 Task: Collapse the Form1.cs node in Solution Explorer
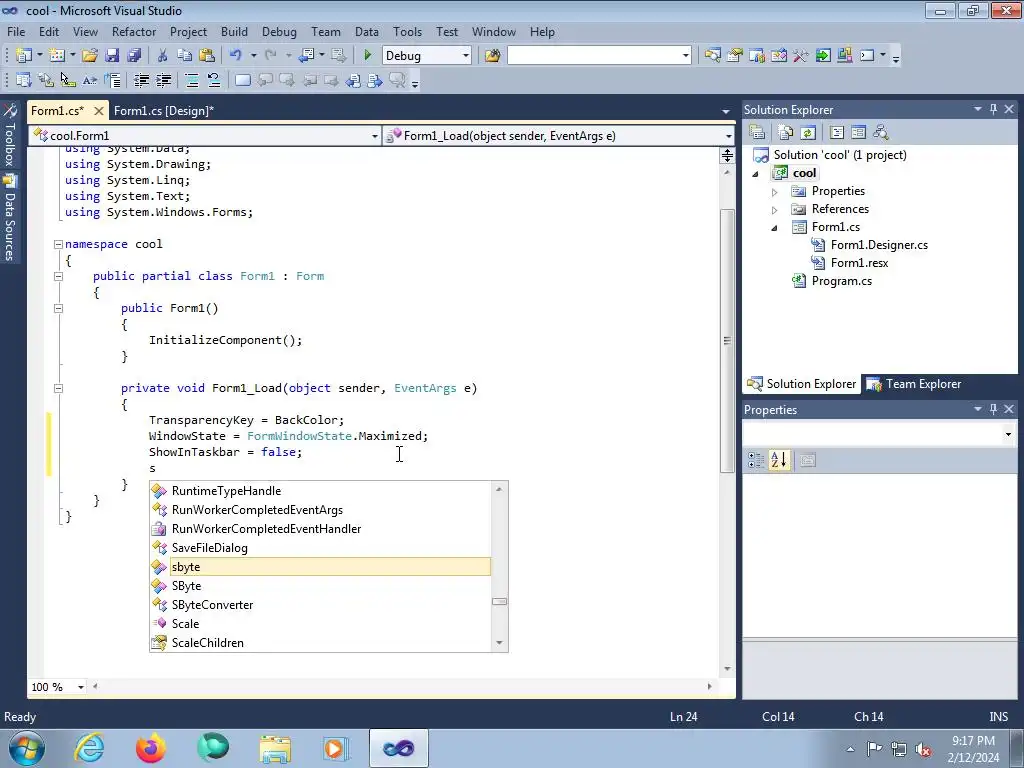point(775,227)
